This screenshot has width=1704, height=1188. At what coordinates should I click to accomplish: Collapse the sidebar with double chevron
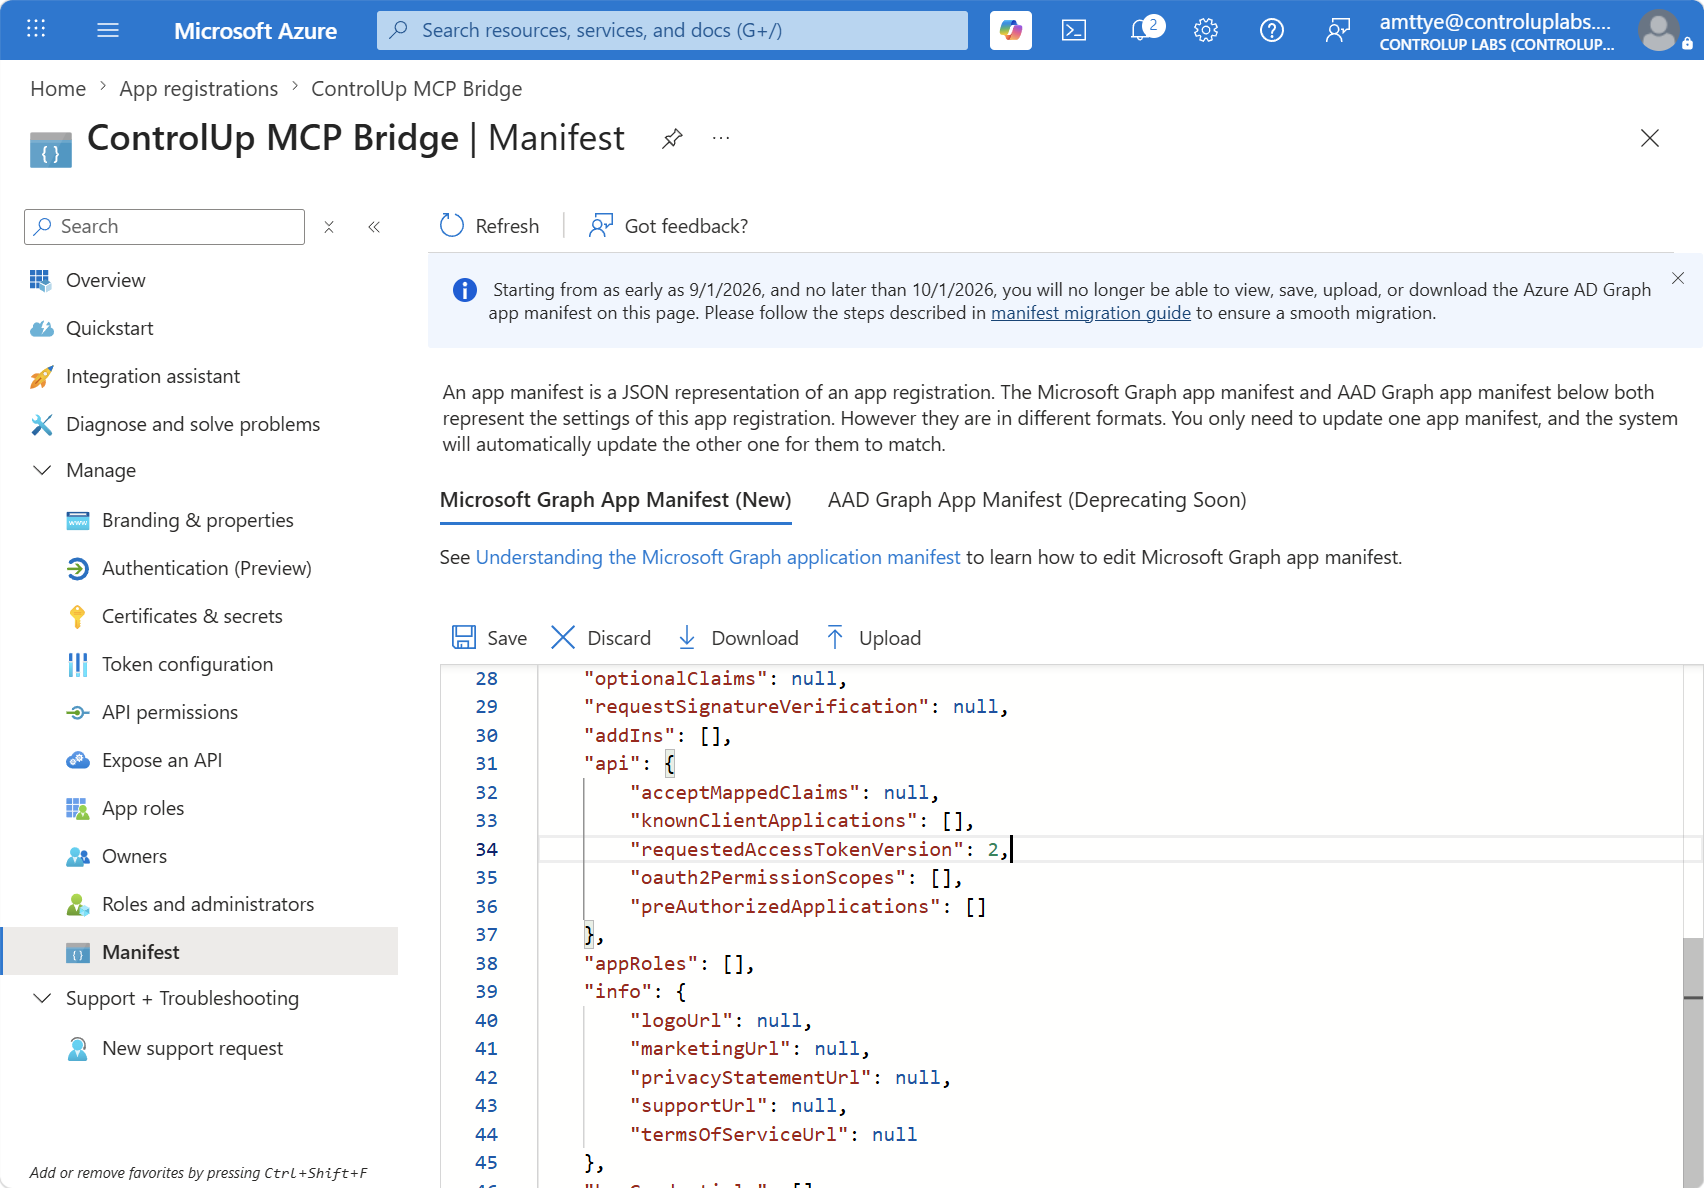click(374, 227)
